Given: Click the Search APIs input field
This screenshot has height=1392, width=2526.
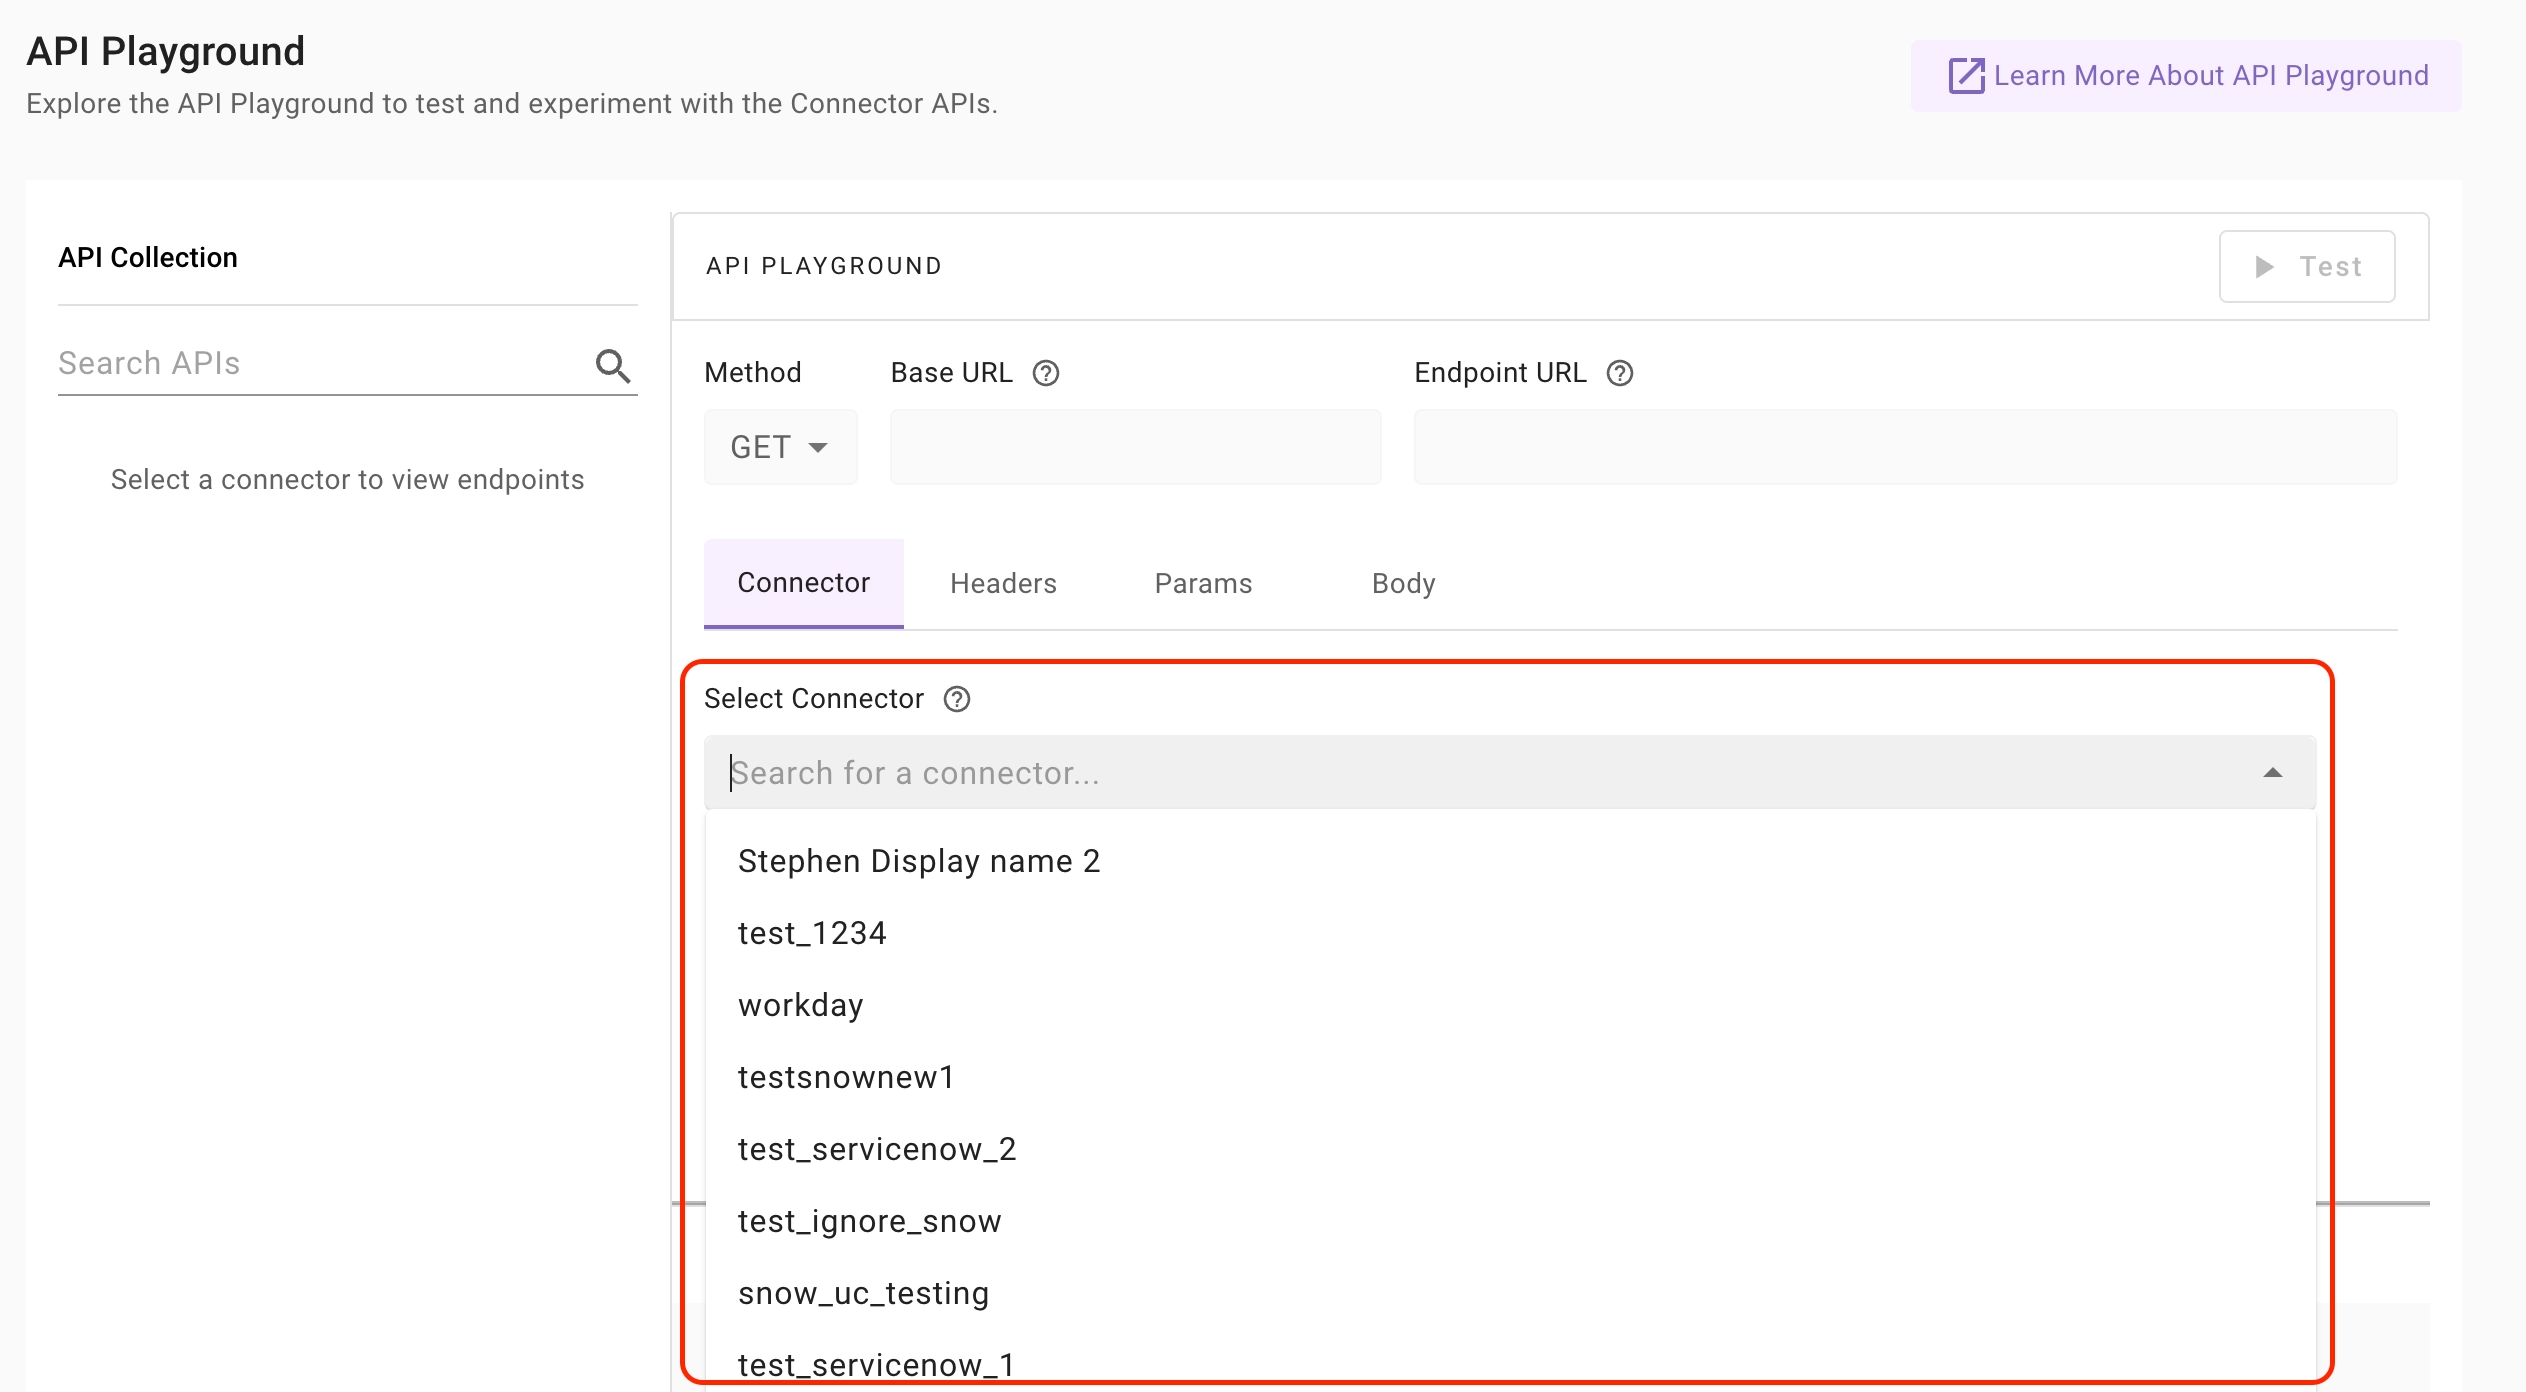Looking at the screenshot, I should click(x=320, y=364).
